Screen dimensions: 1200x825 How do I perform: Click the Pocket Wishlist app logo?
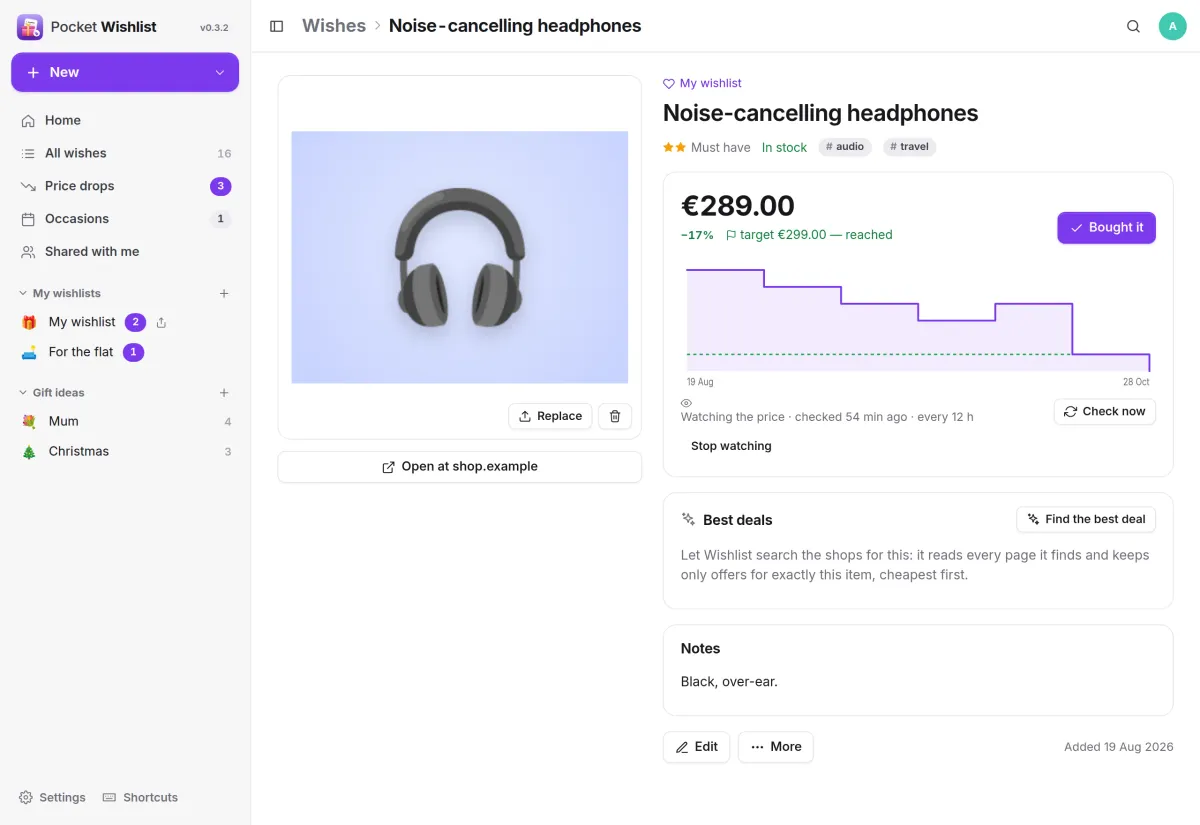tap(30, 27)
